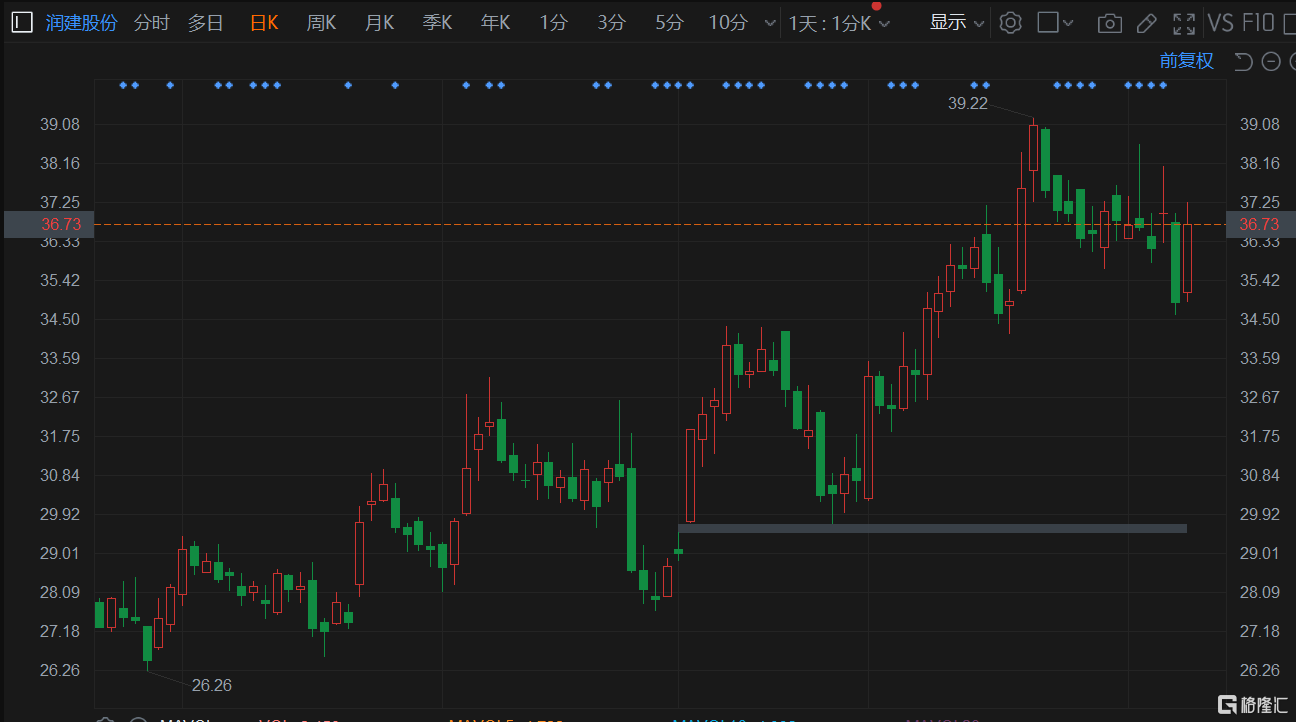Select the 季K quarterly chart tab

tap(437, 23)
